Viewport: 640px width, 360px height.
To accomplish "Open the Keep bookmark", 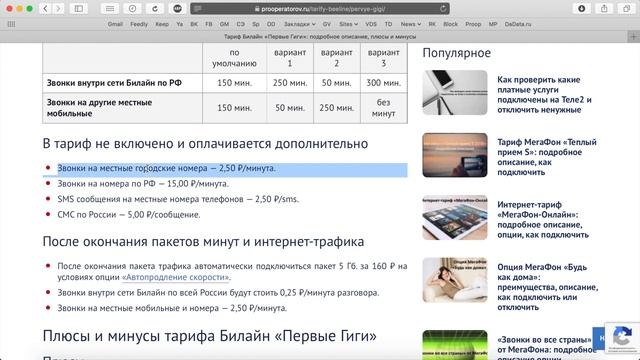I will point(162,24).
